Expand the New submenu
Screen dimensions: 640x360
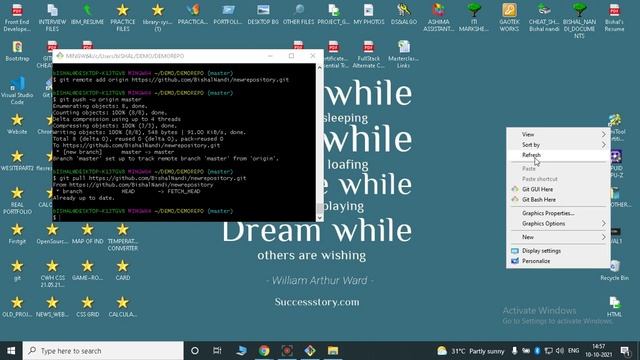[x=558, y=237]
